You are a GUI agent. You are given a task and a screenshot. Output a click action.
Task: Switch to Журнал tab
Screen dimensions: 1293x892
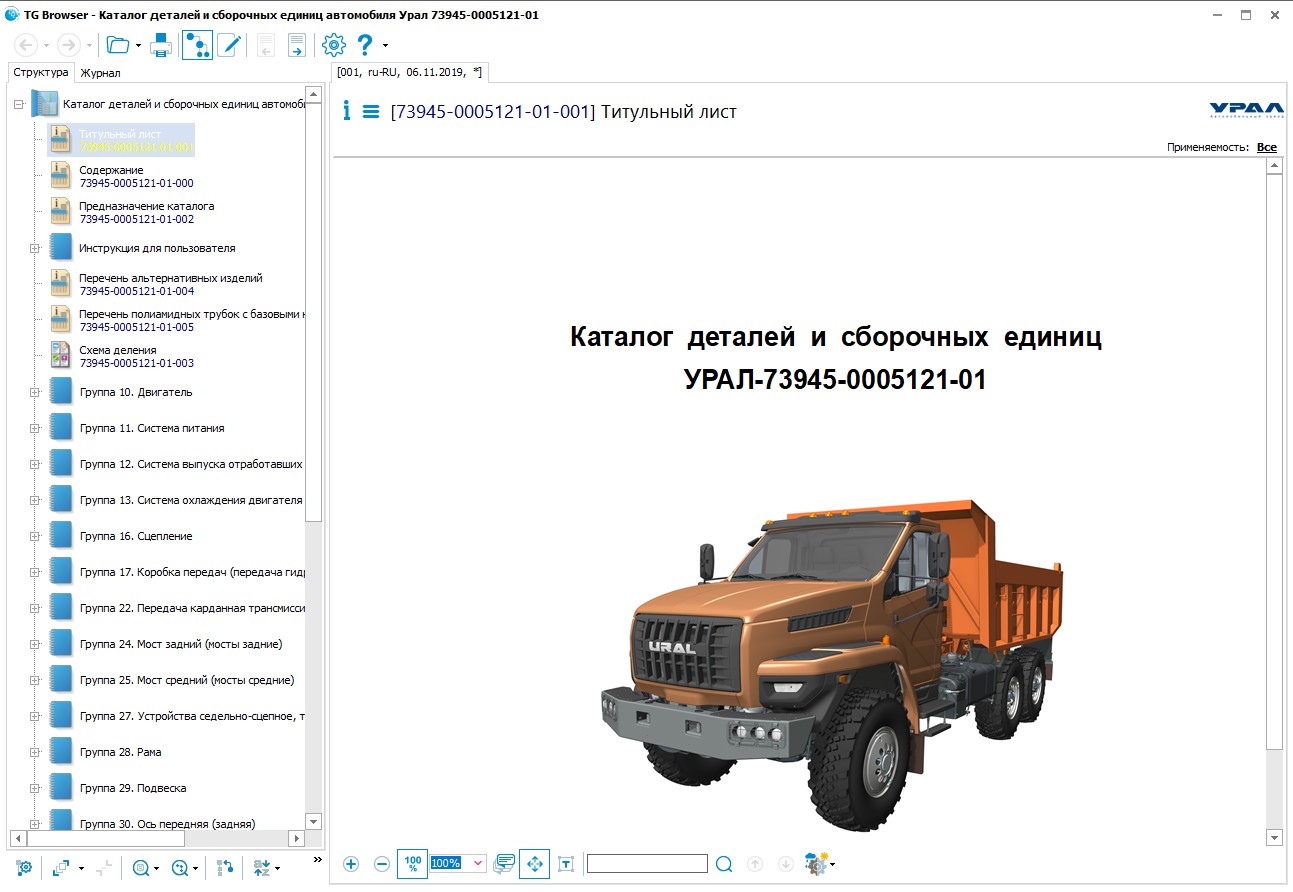[101, 73]
